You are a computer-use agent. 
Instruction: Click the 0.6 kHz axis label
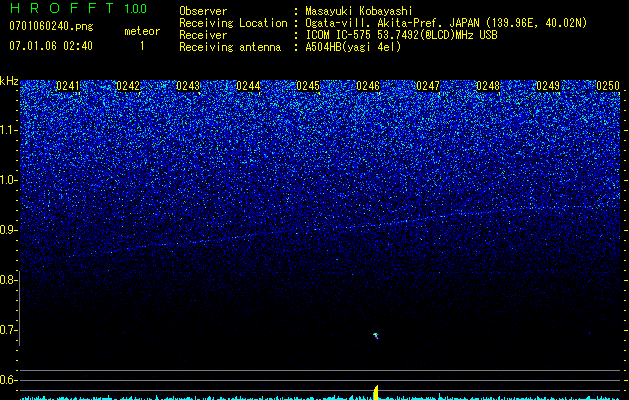click(x=7, y=380)
